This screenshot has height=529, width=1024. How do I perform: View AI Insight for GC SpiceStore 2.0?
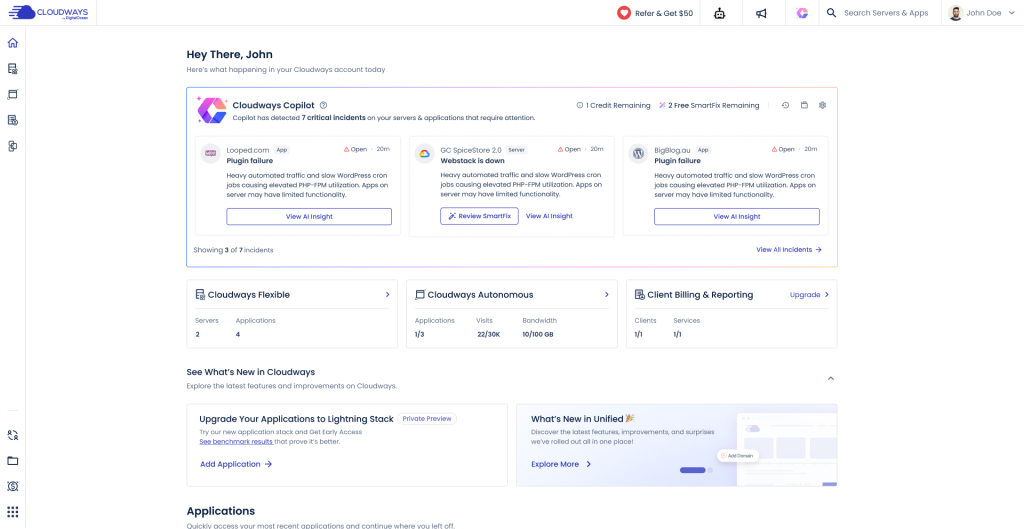click(x=549, y=216)
